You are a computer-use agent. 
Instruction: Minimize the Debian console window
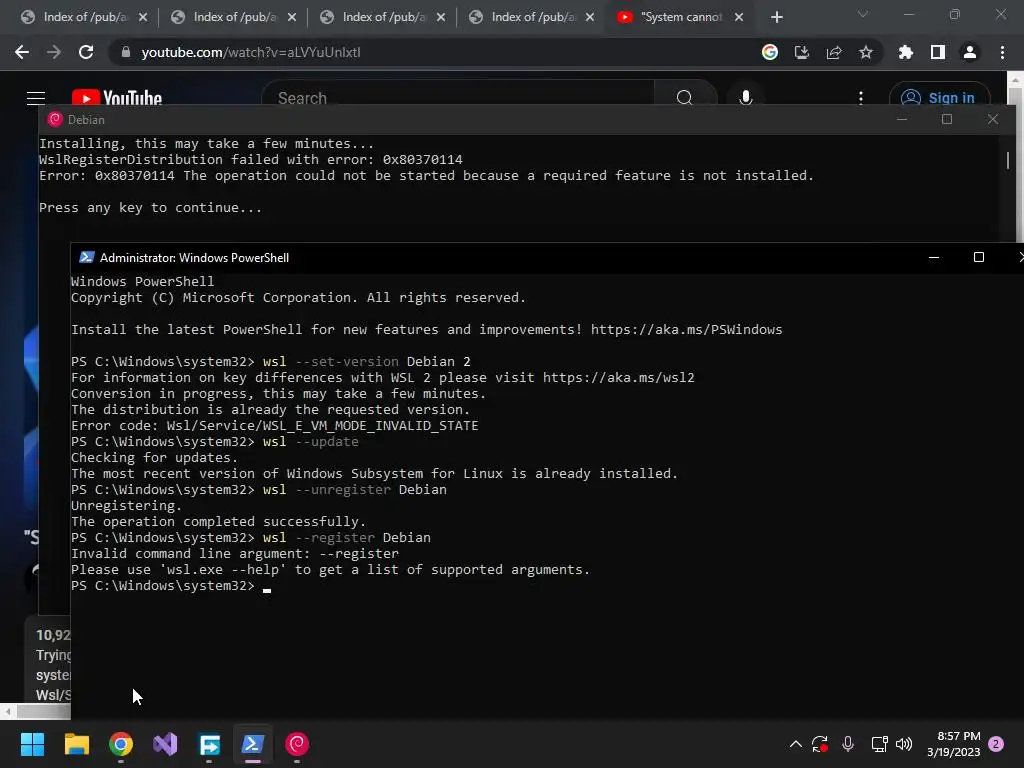coord(902,119)
